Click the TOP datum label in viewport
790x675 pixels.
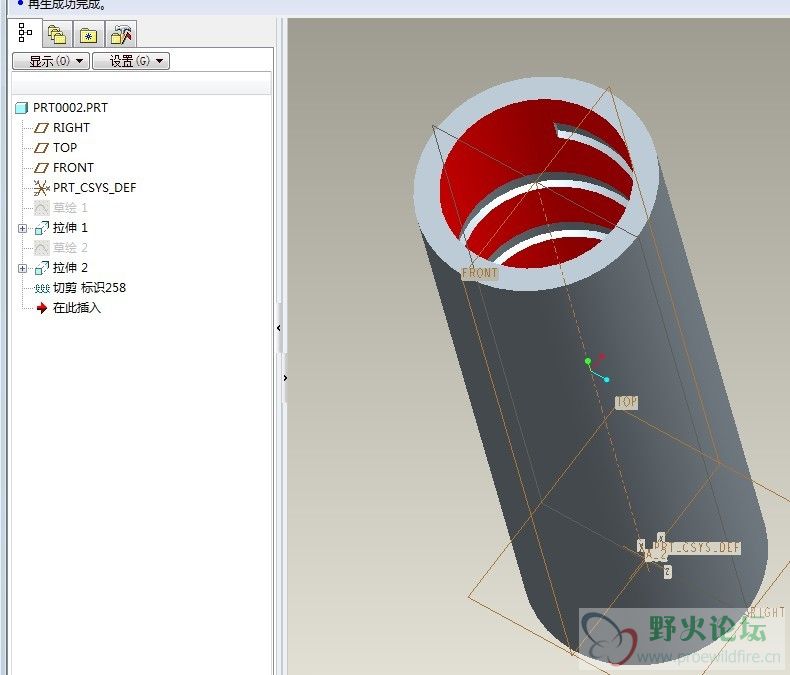[626, 402]
